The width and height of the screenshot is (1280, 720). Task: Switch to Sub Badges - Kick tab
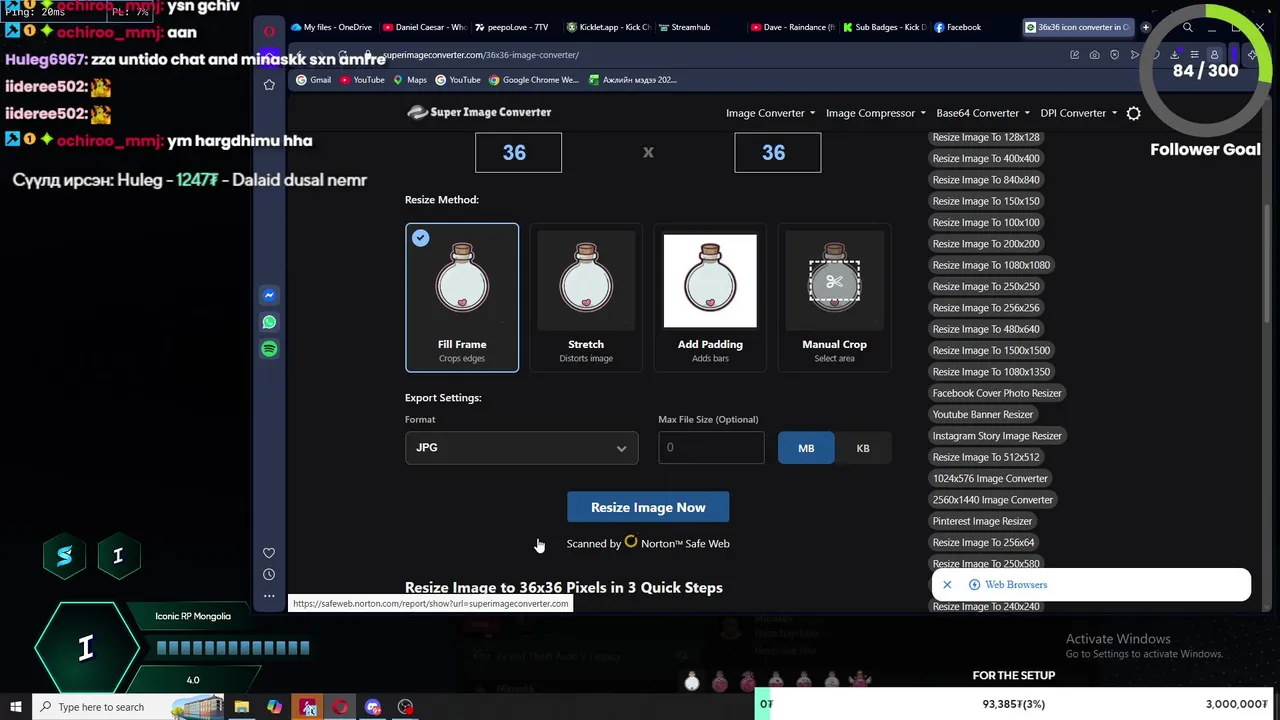tap(884, 27)
